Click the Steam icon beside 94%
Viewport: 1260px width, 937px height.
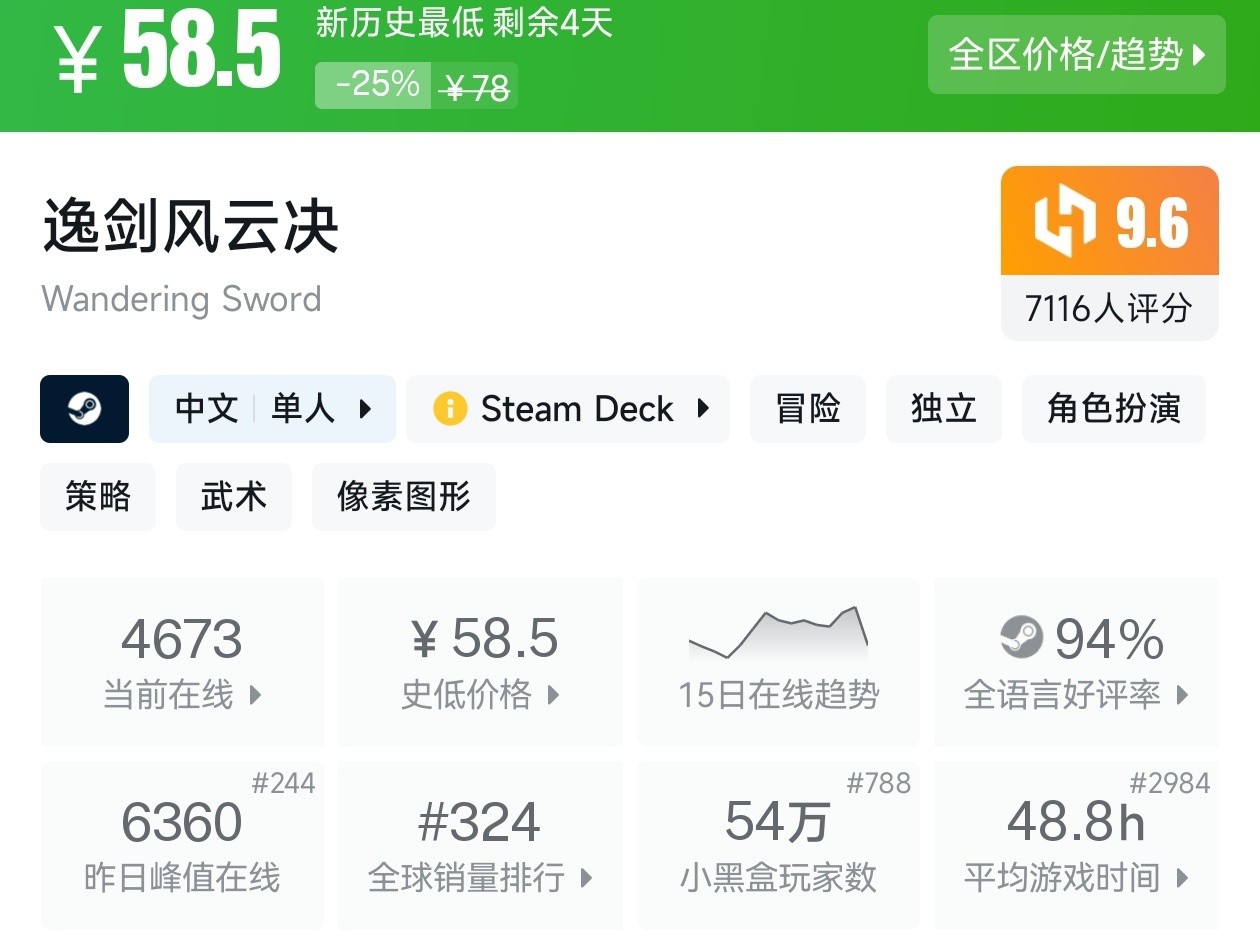(x=1021, y=638)
